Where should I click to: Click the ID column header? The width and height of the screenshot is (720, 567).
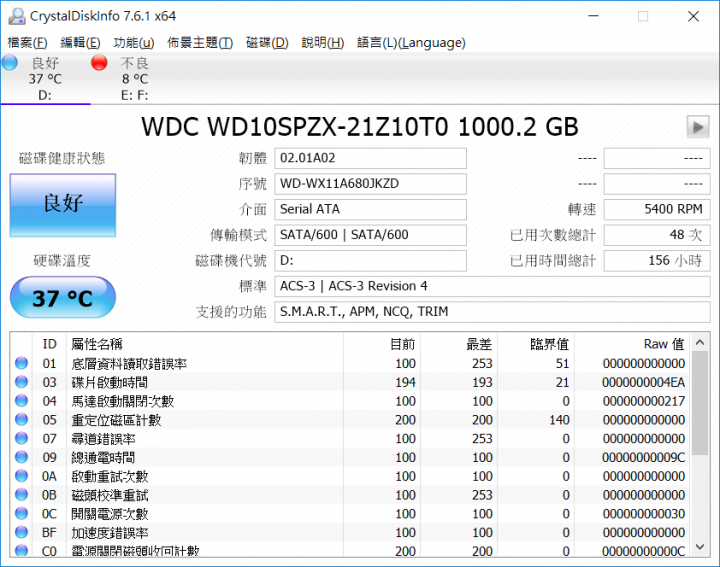(49, 344)
